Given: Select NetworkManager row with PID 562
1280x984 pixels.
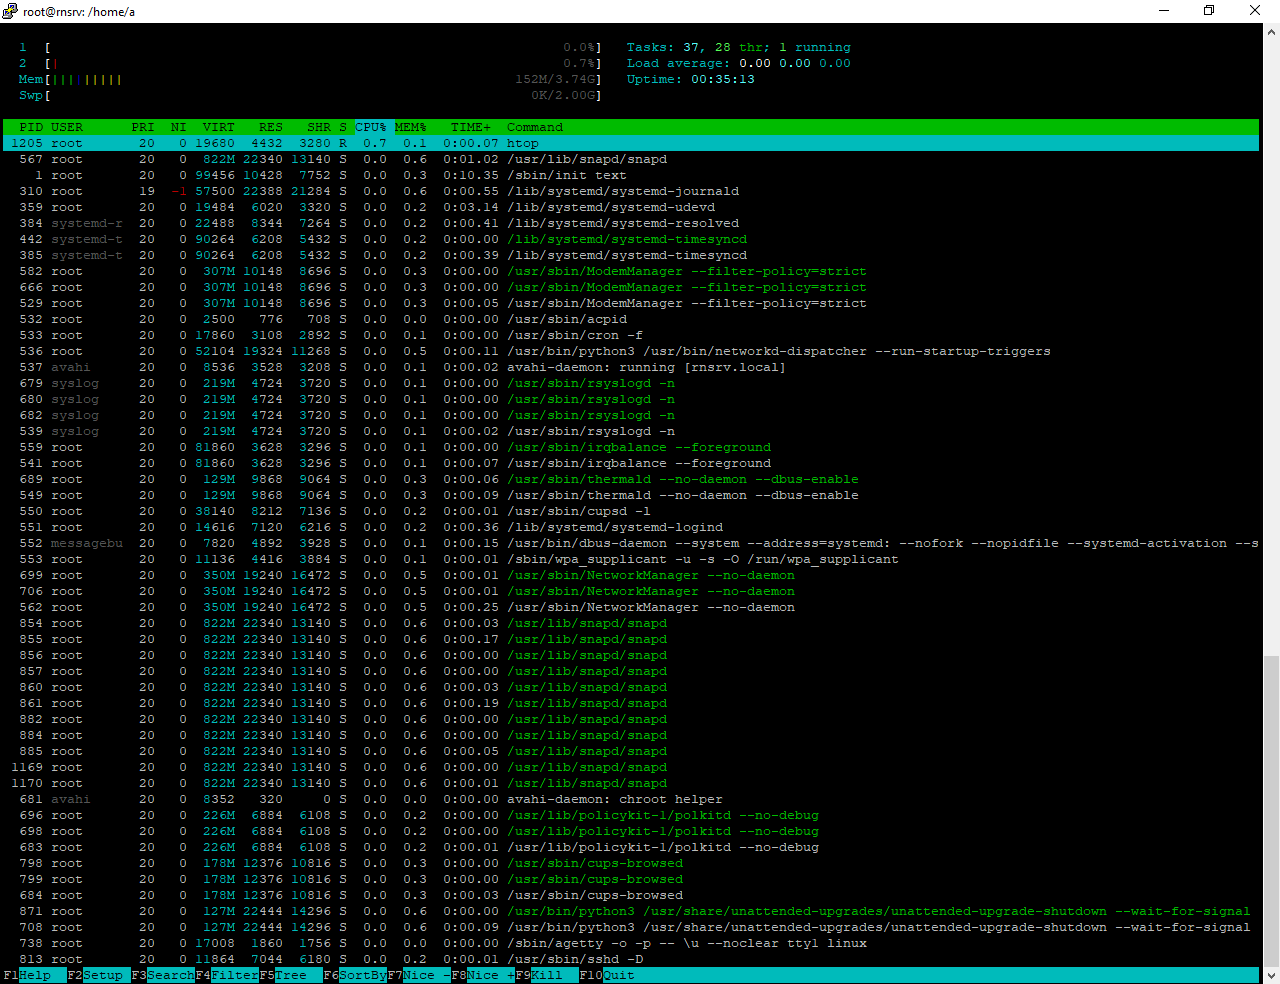Looking at the screenshot, I should [631, 607].
